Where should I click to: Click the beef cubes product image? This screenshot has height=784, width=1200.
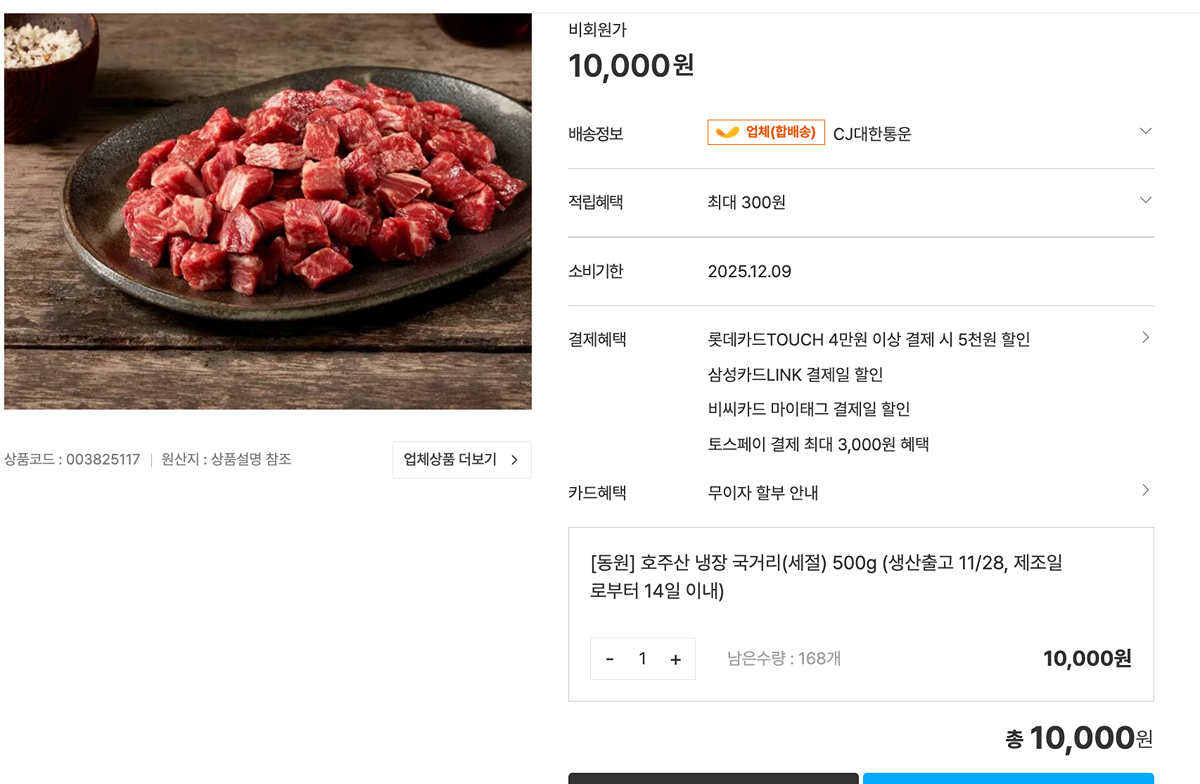pyautogui.click(x=268, y=210)
